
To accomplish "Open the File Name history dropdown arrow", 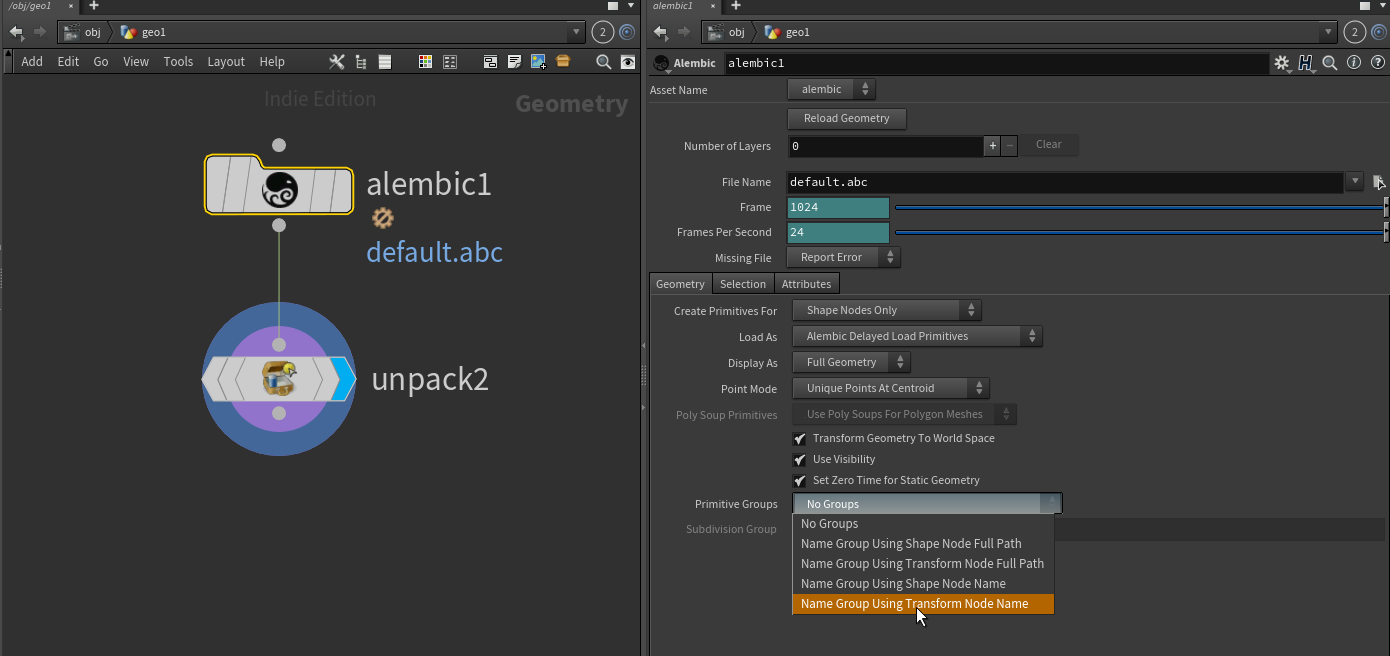I will pos(1354,182).
